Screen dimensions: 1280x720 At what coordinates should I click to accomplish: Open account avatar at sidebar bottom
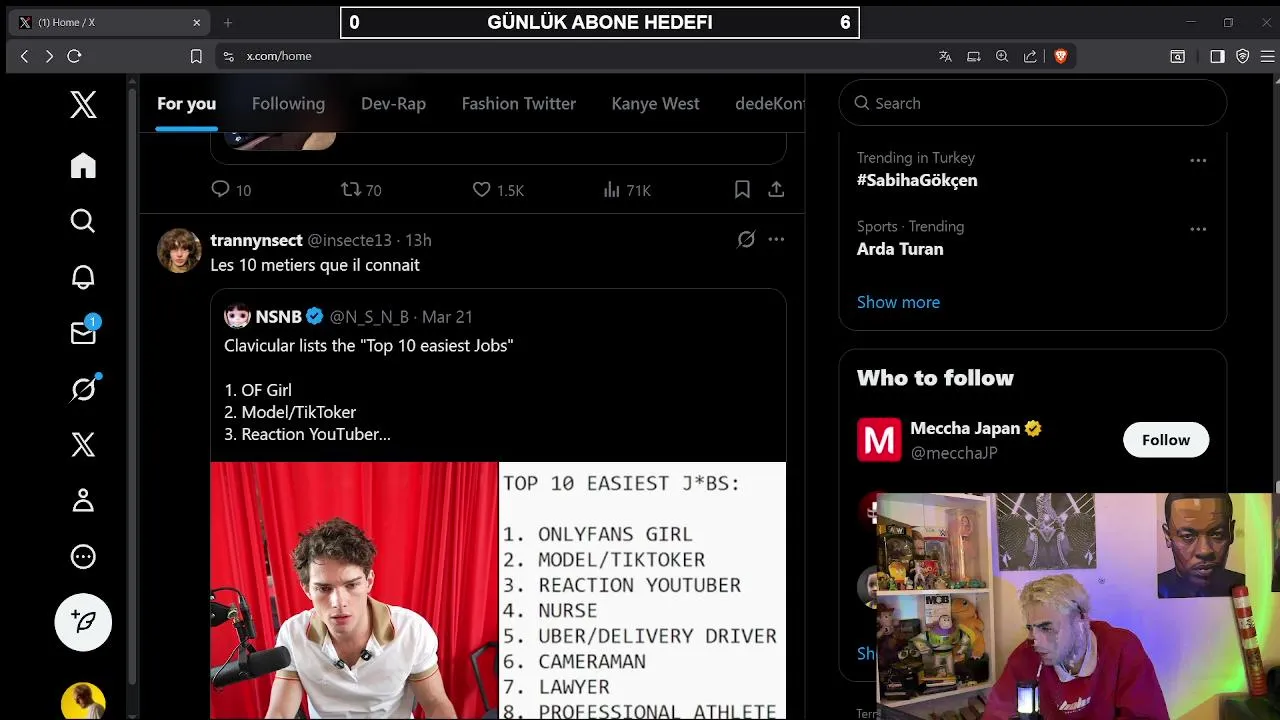[x=83, y=701]
